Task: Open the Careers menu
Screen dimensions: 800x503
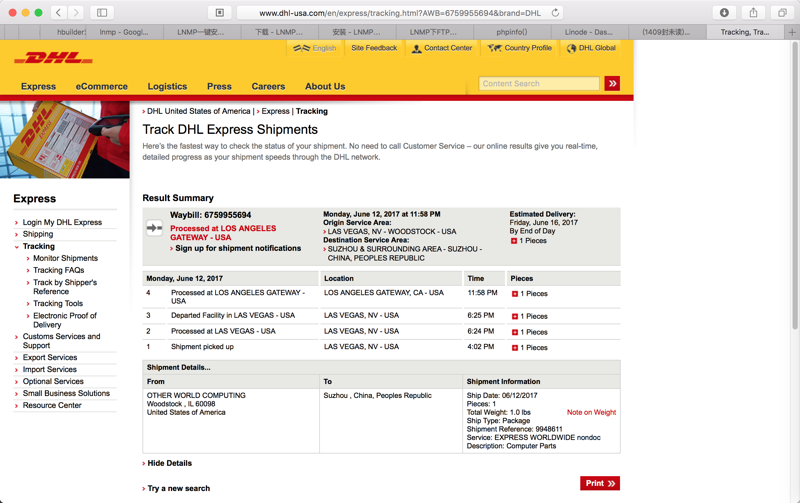Action: coord(268,86)
